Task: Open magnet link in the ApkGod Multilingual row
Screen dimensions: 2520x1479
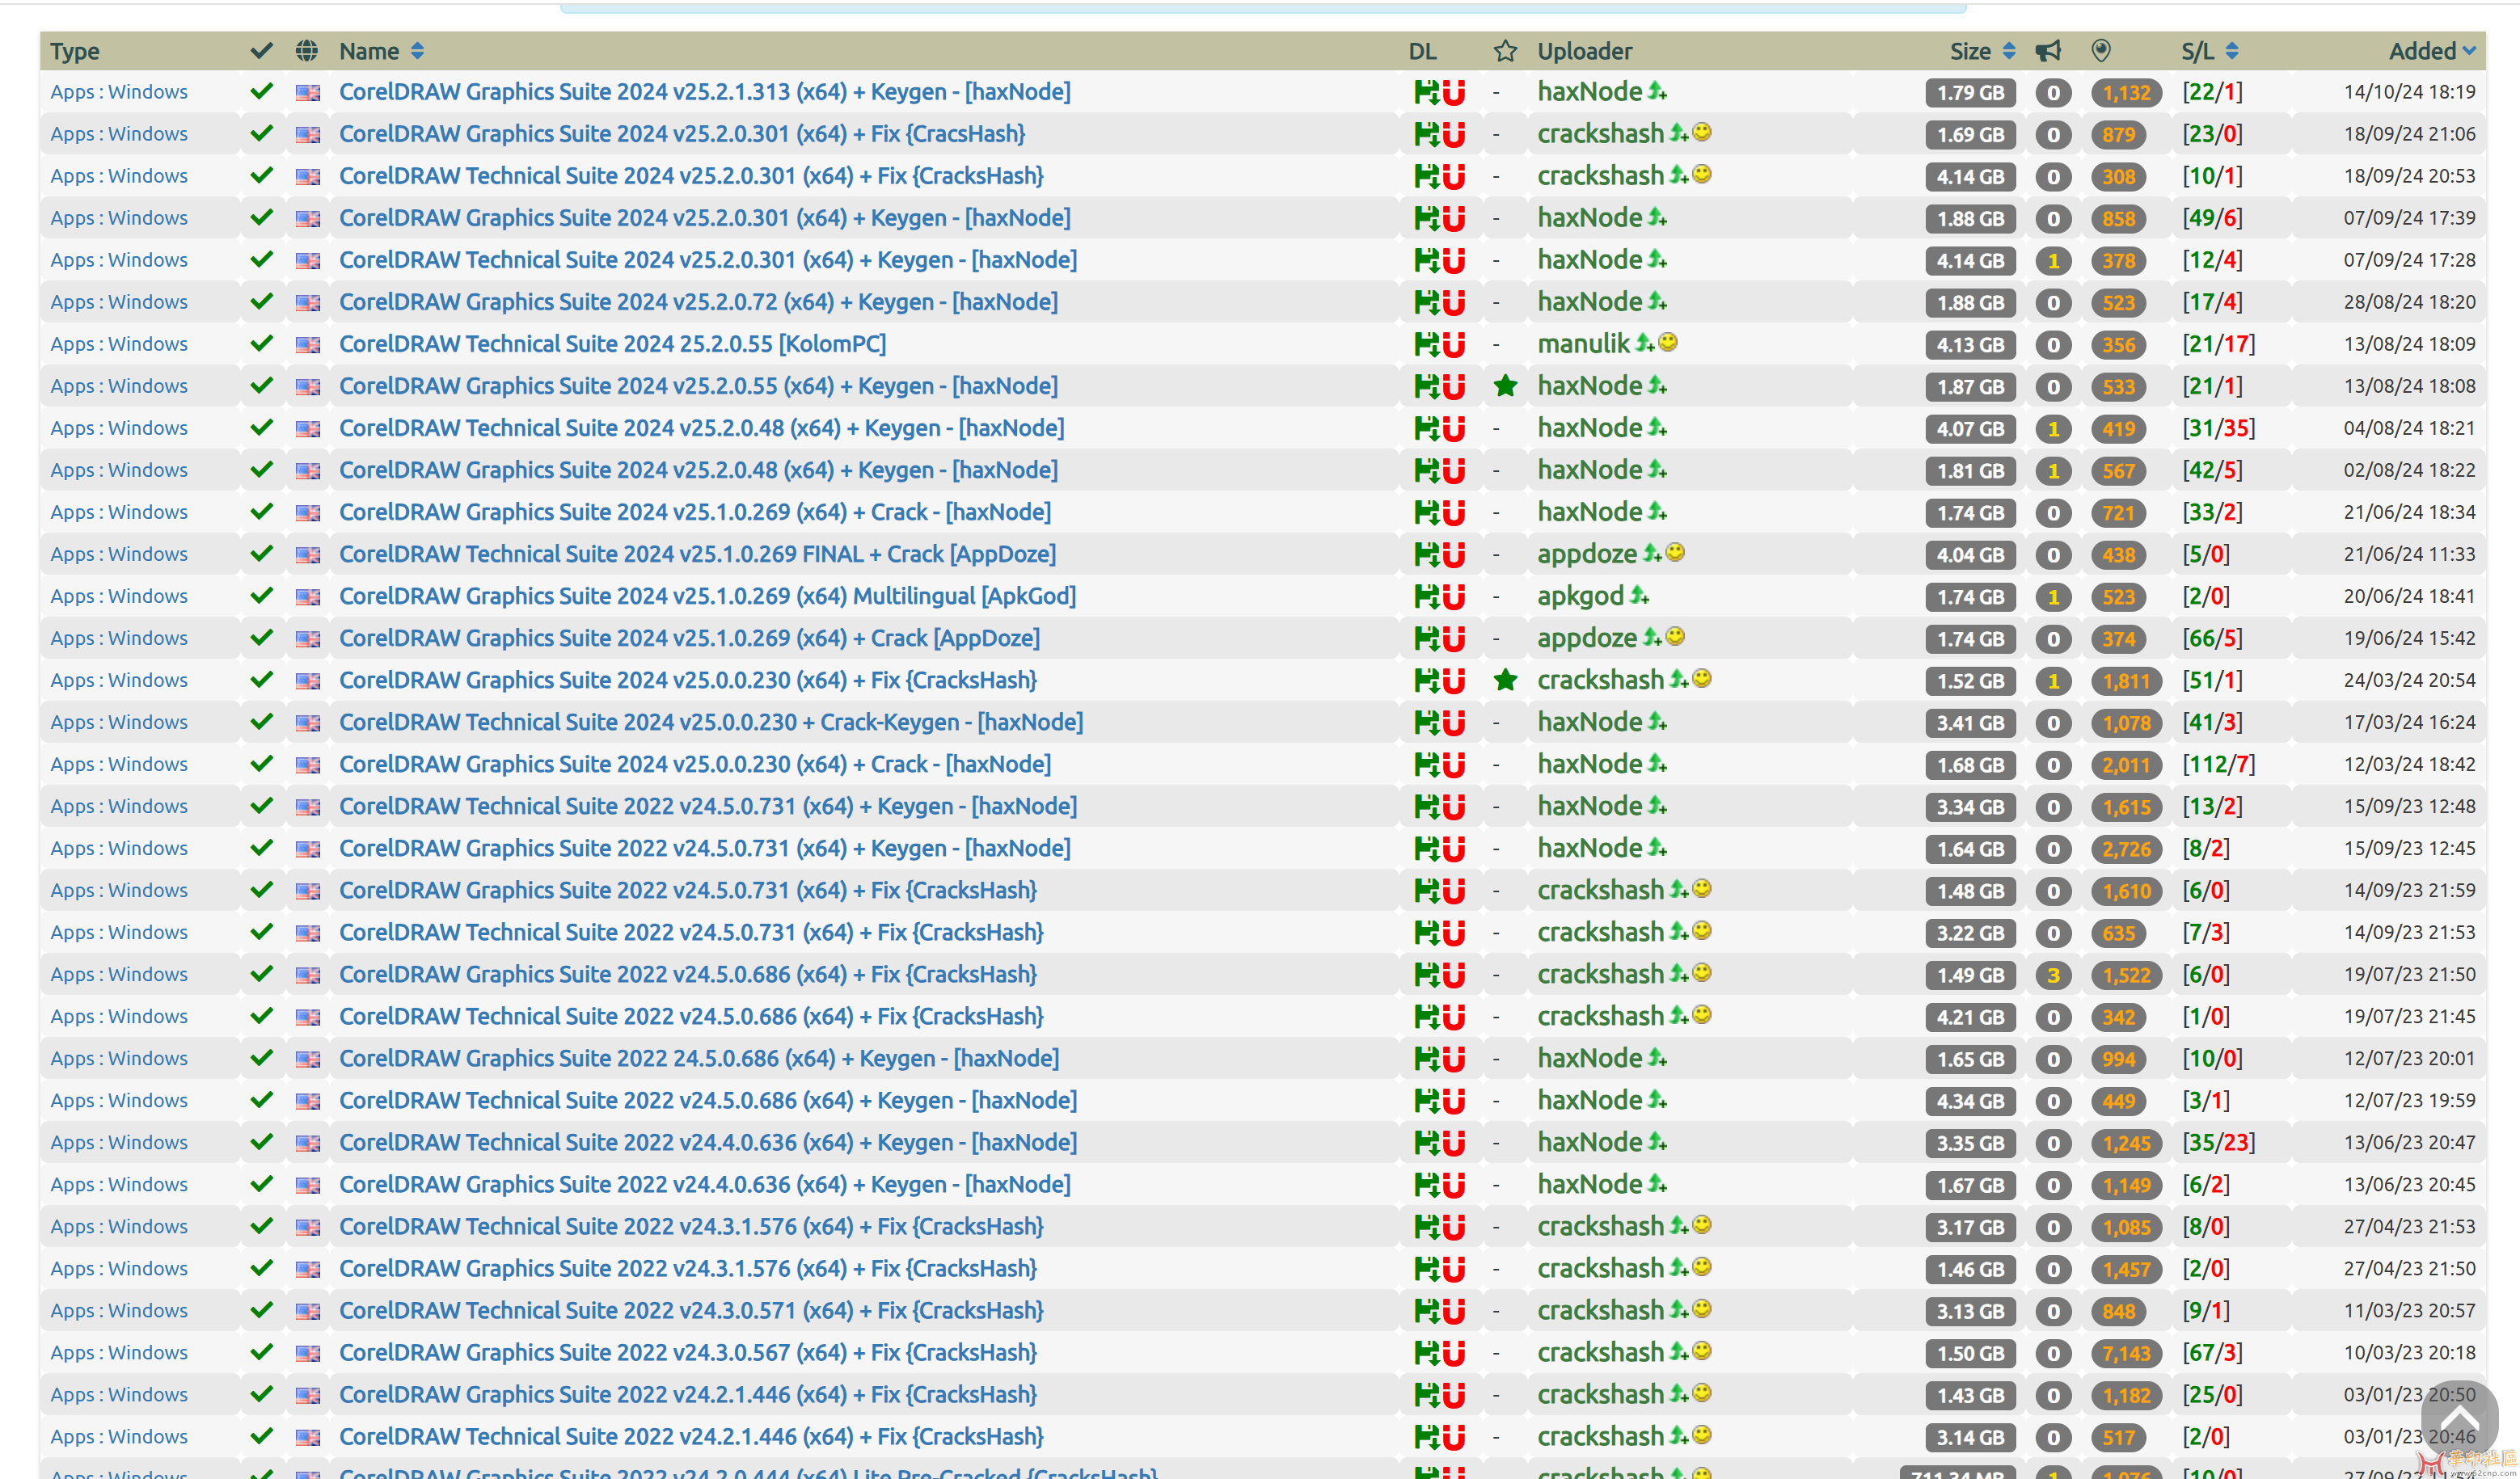Action: (x=1454, y=597)
